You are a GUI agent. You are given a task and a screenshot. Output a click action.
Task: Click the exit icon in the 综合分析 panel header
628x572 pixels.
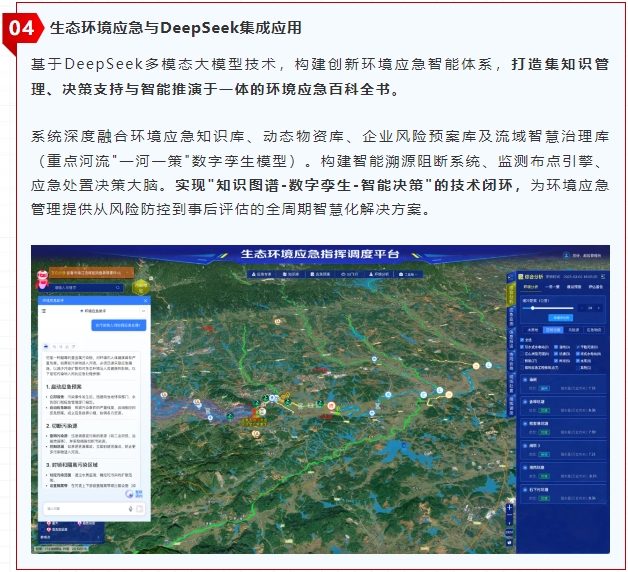point(603,277)
